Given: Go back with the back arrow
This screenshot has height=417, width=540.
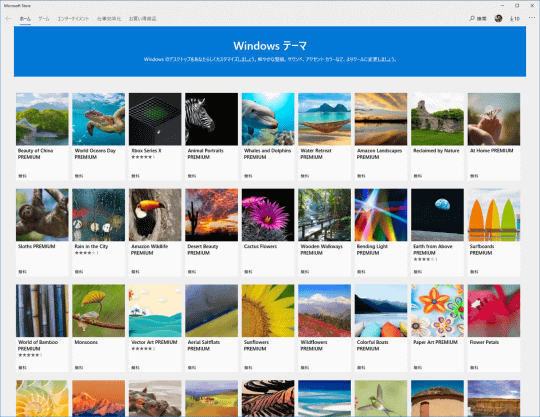Looking at the screenshot, I should coord(8,19).
